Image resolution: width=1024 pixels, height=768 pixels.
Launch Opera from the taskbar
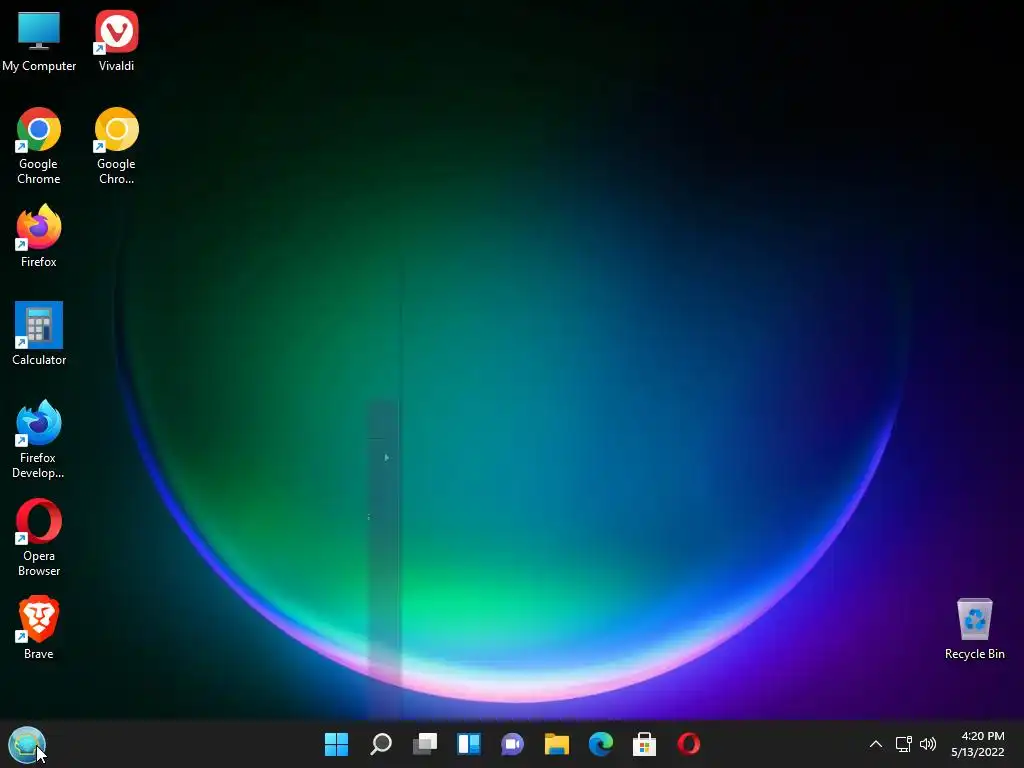[x=688, y=744]
